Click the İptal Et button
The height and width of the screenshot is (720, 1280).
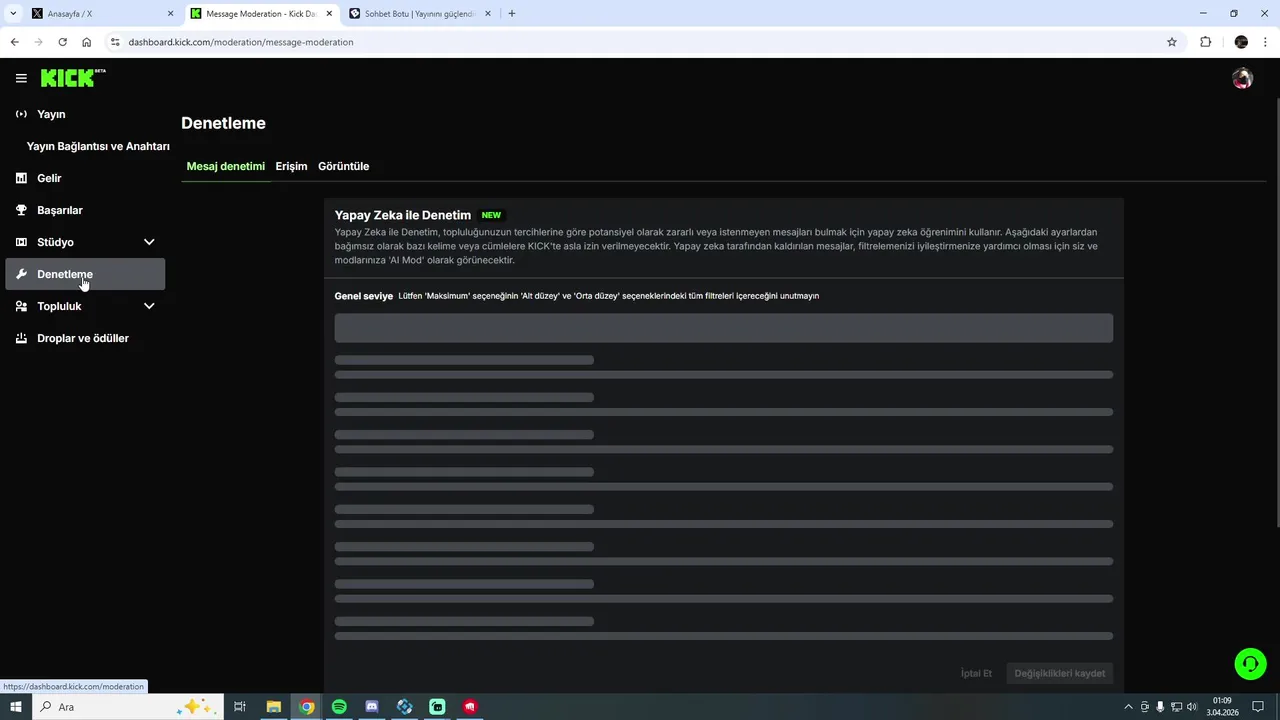976,673
